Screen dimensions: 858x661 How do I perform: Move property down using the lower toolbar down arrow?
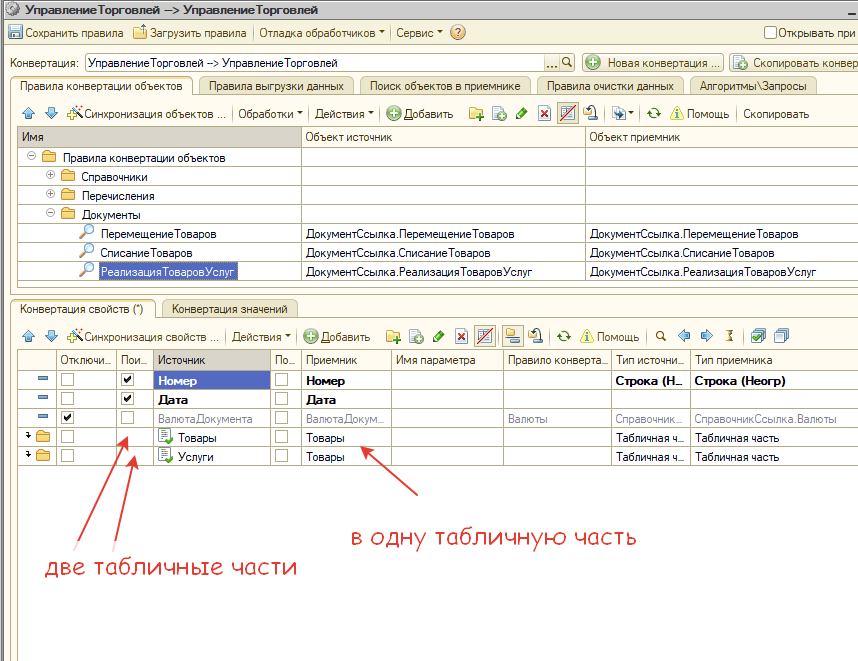tap(51, 336)
